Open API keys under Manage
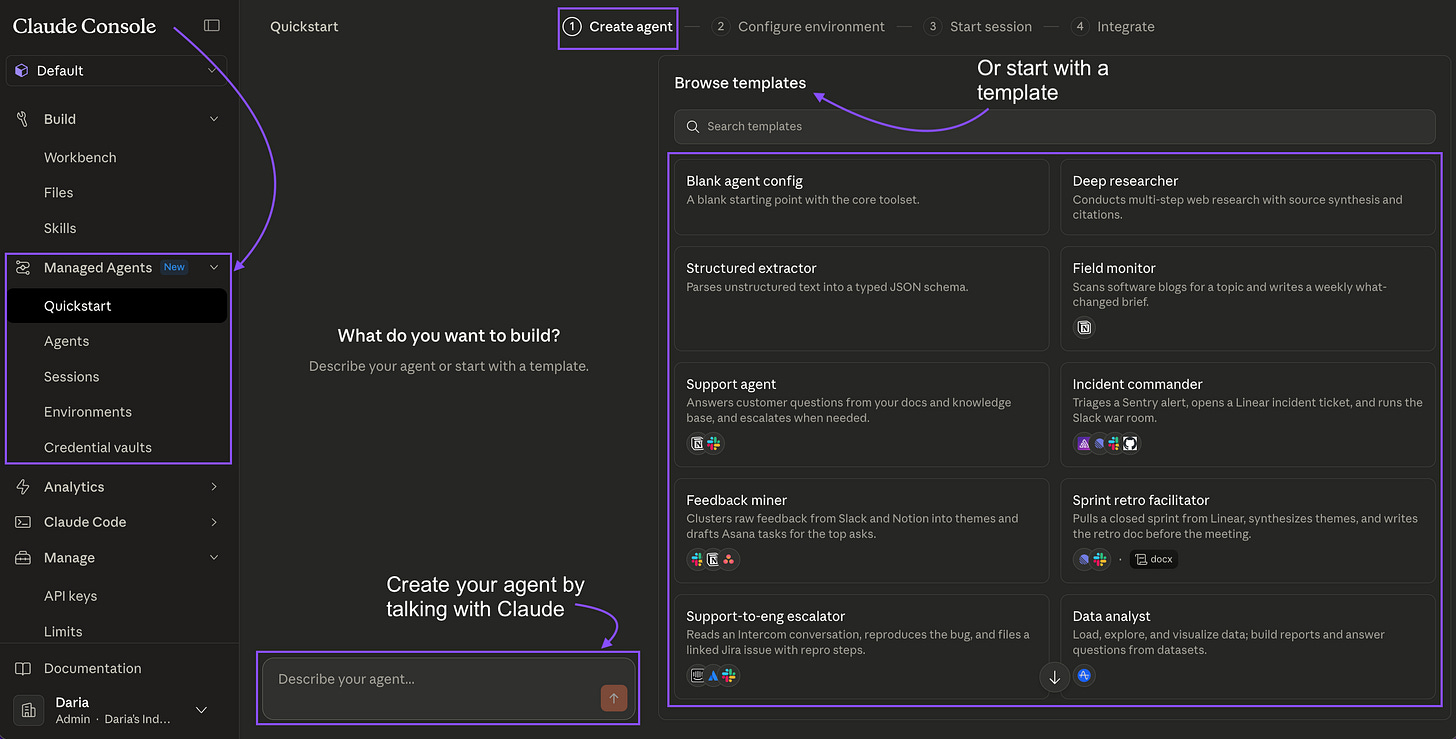Screen dimensions: 1456x739 70,596
